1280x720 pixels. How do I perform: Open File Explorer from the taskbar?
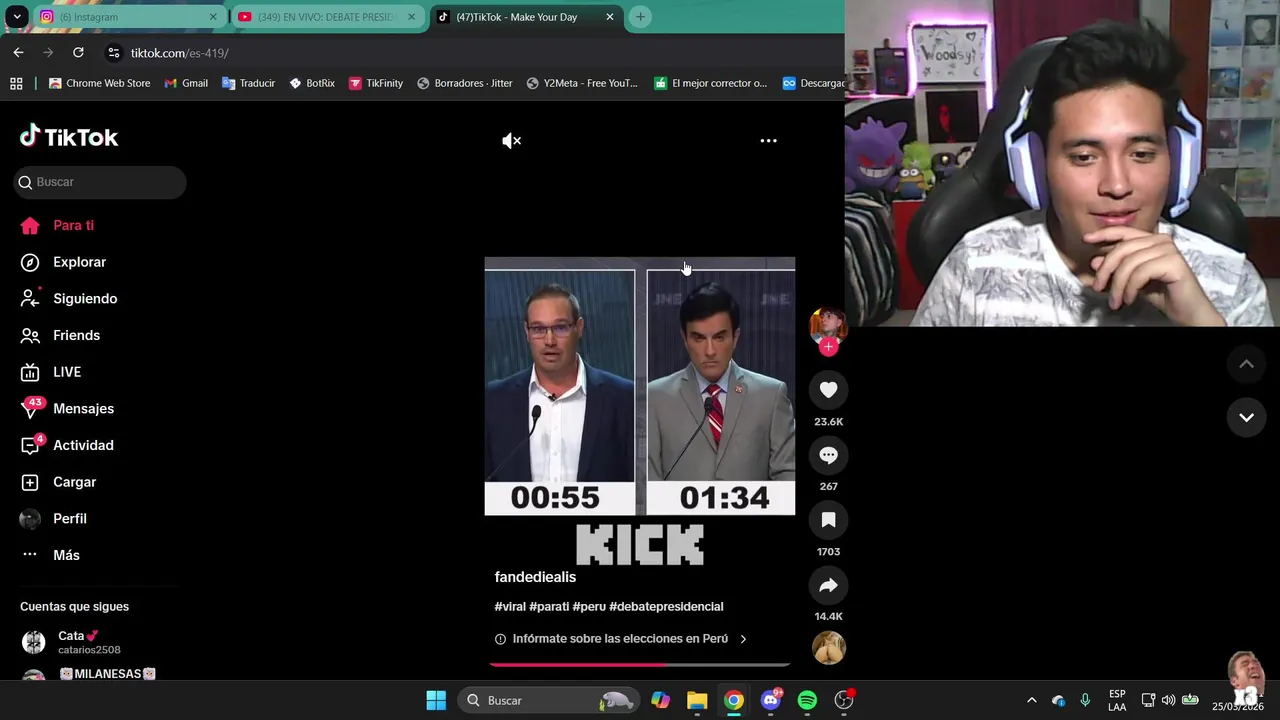coord(697,700)
